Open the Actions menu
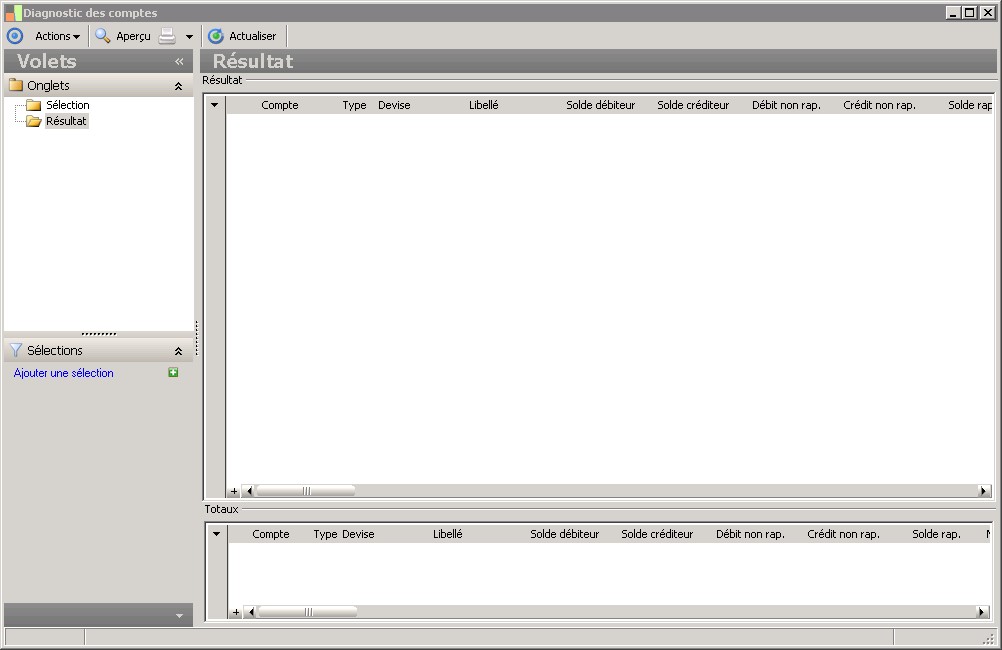This screenshot has height=650, width=1002. click(58, 36)
